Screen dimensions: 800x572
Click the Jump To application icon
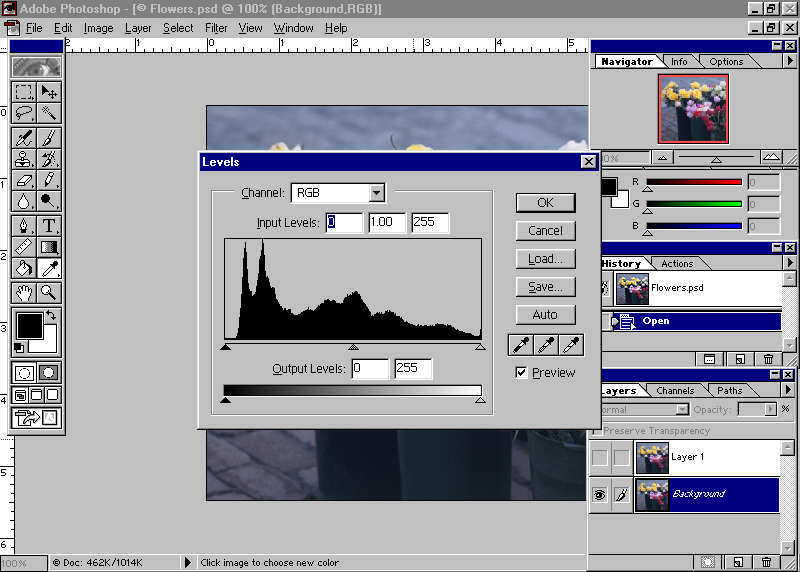tap(36, 418)
